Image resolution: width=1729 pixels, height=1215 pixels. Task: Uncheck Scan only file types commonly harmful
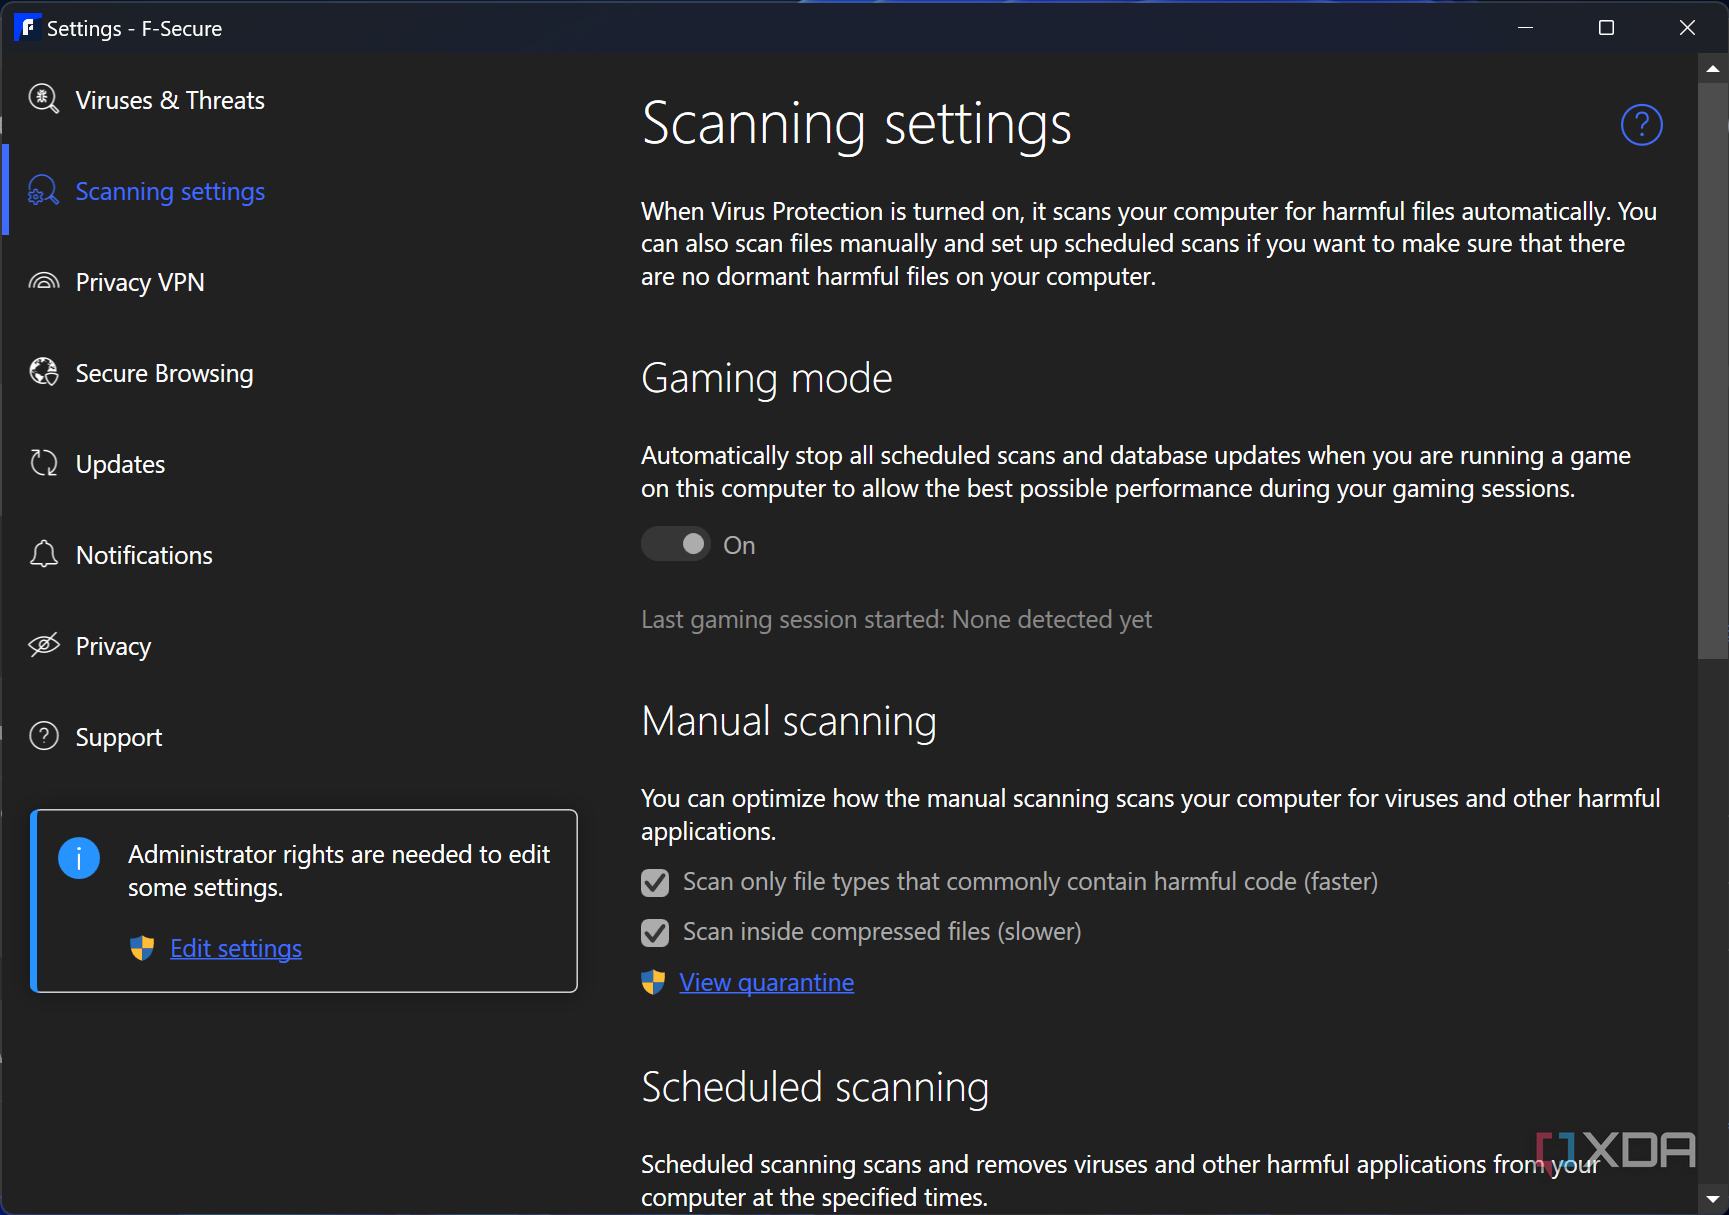(655, 882)
